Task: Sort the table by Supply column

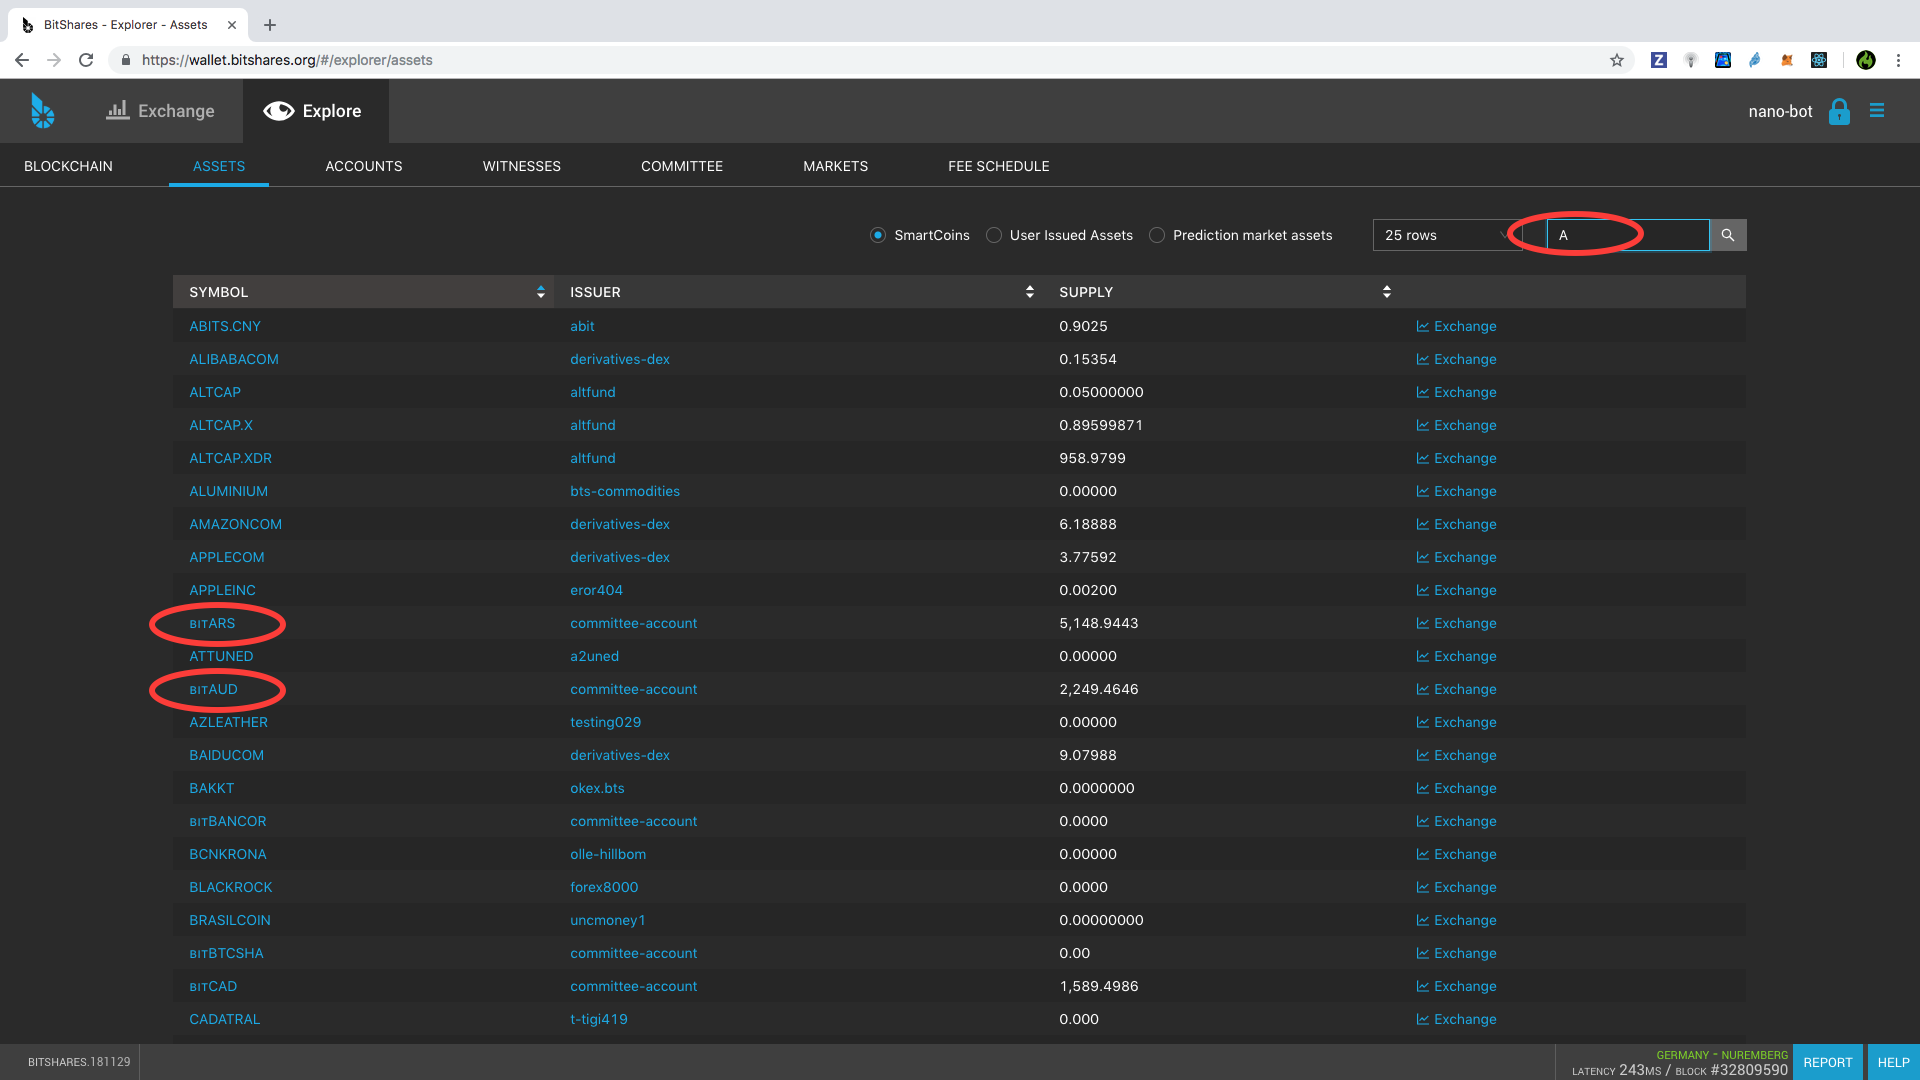Action: (1222, 292)
